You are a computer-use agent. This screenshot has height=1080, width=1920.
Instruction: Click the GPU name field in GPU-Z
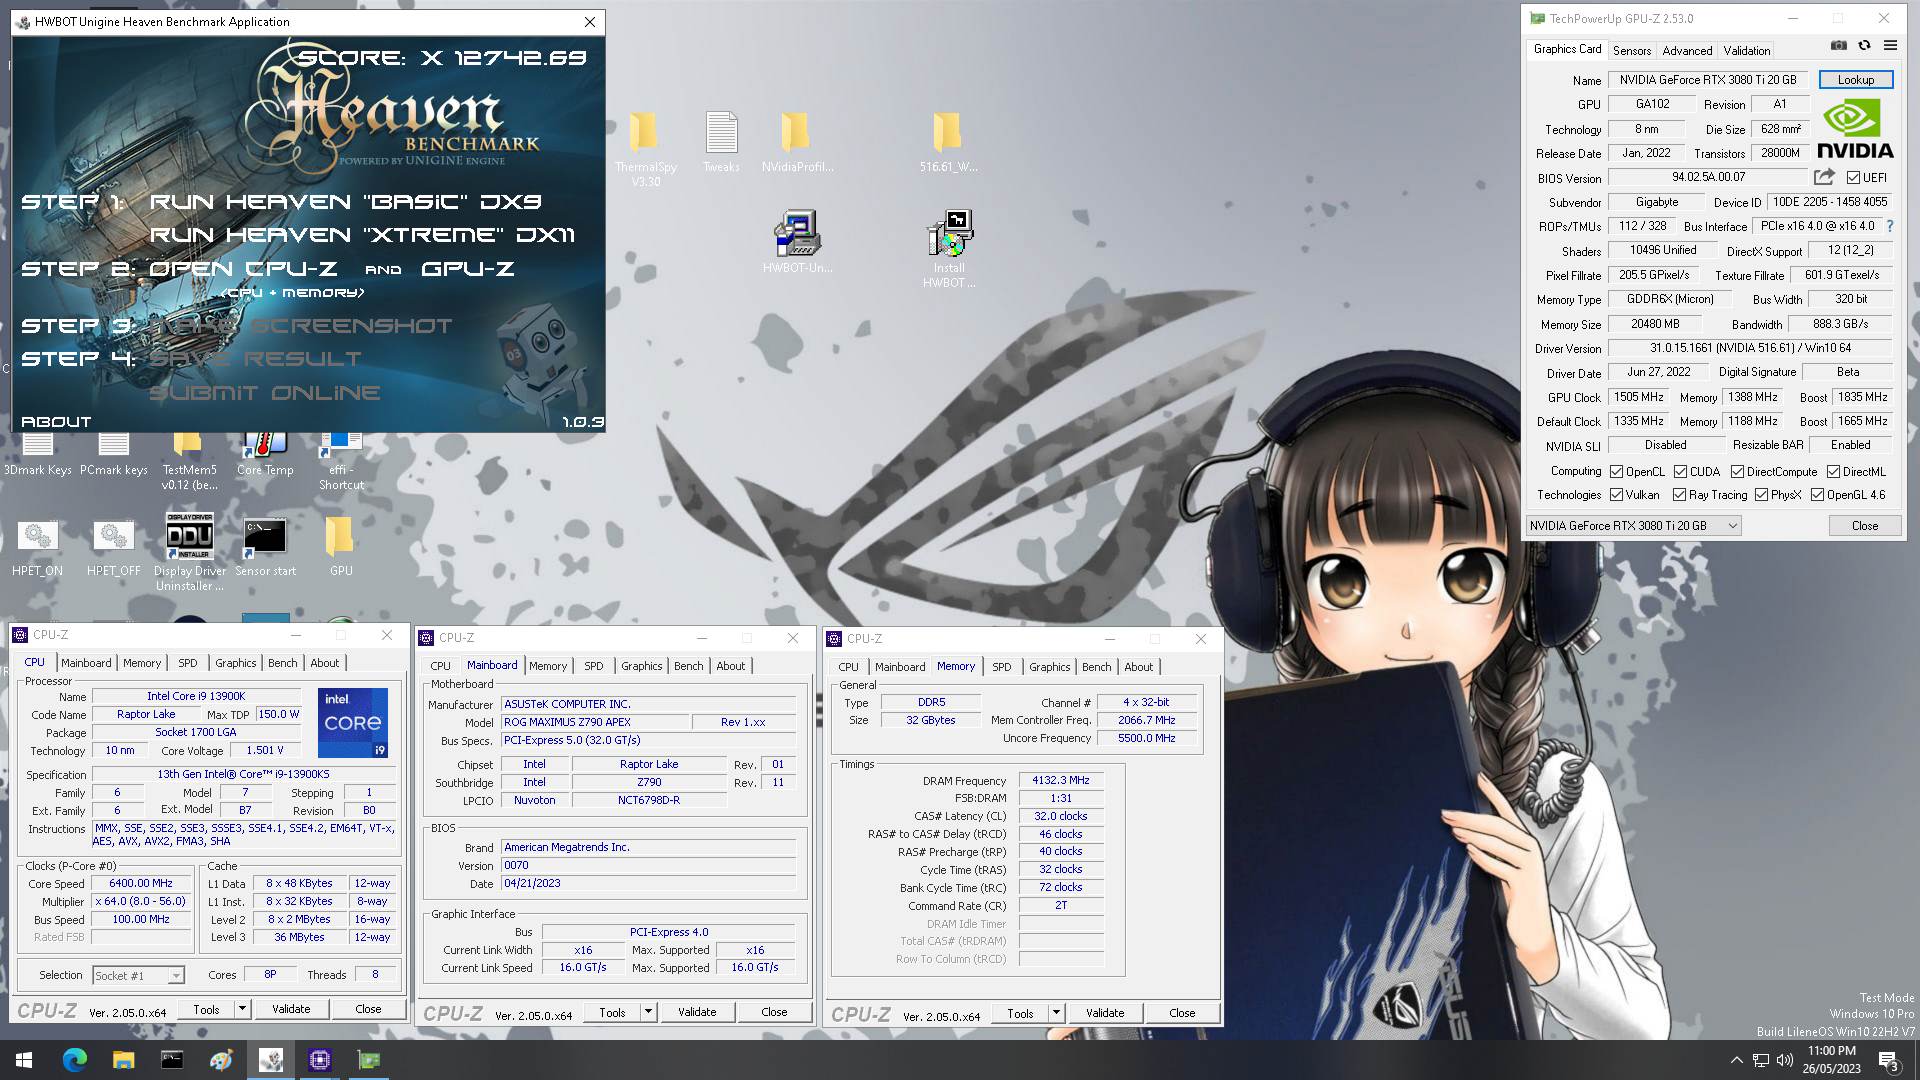point(1708,80)
